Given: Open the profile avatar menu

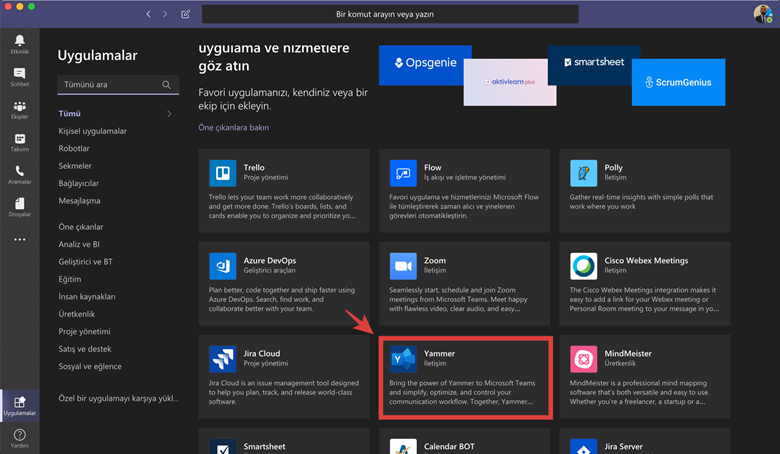Looking at the screenshot, I should click(x=763, y=14).
